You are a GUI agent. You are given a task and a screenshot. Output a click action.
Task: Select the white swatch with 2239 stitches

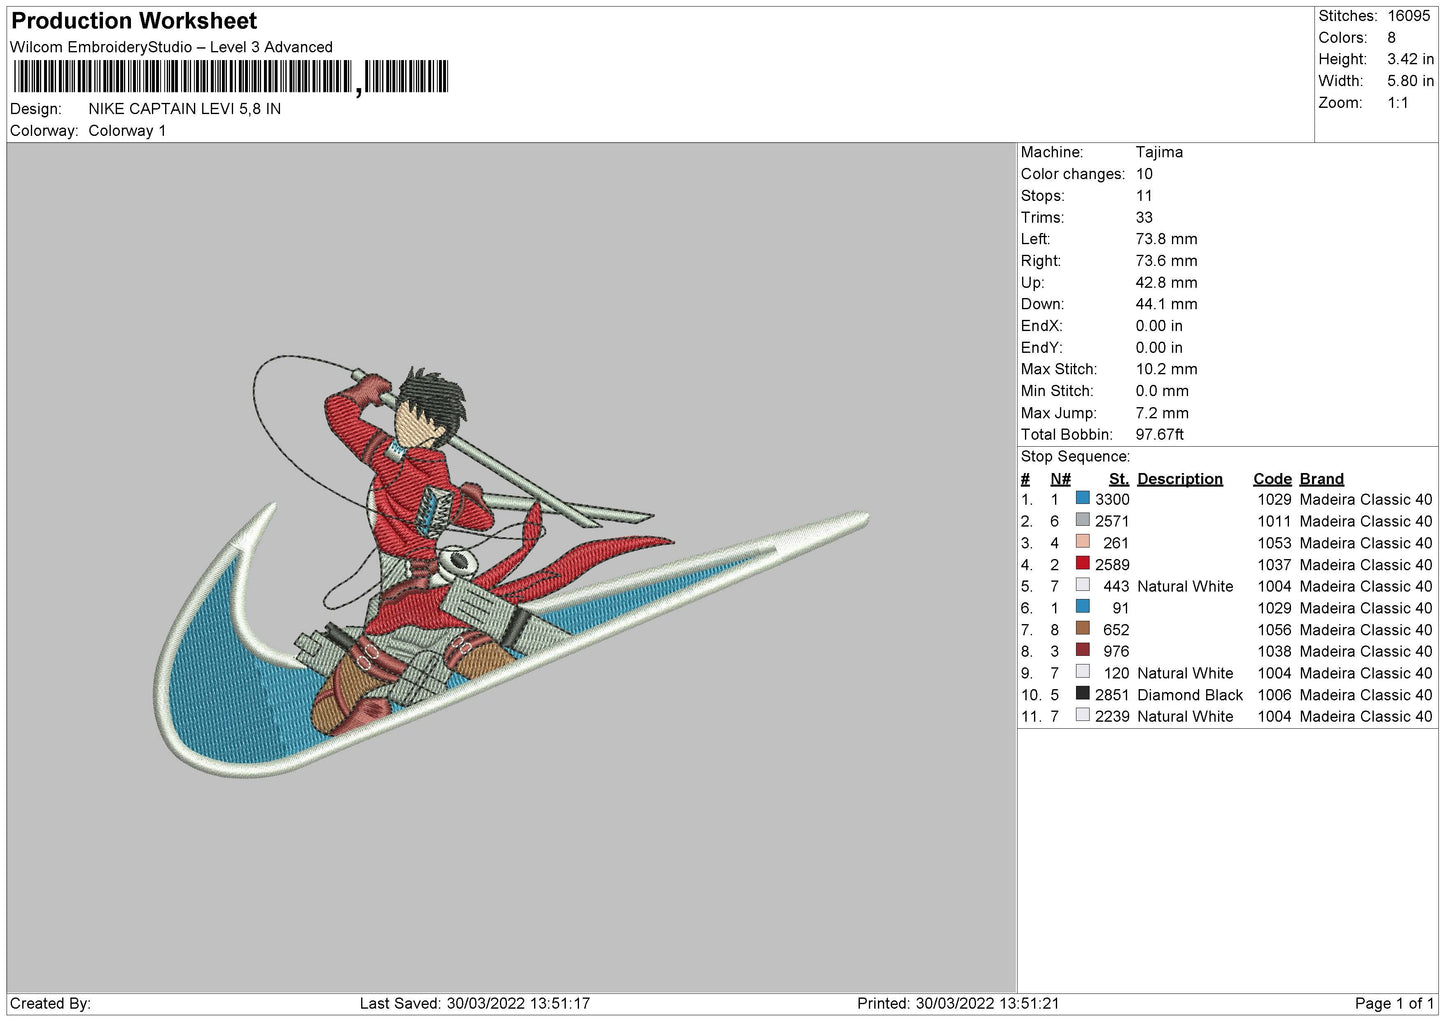pos(1082,715)
